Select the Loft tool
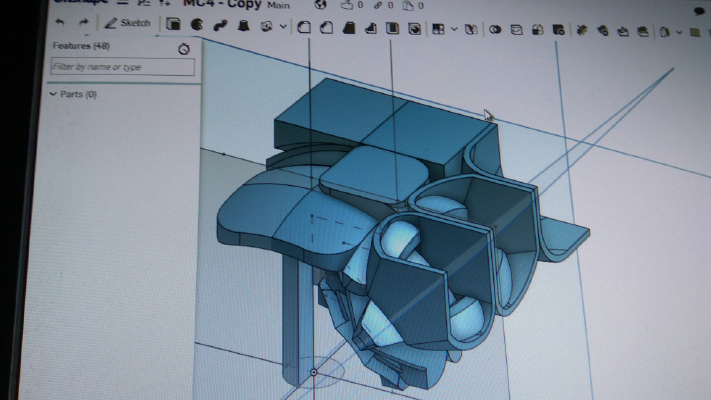 point(243,26)
